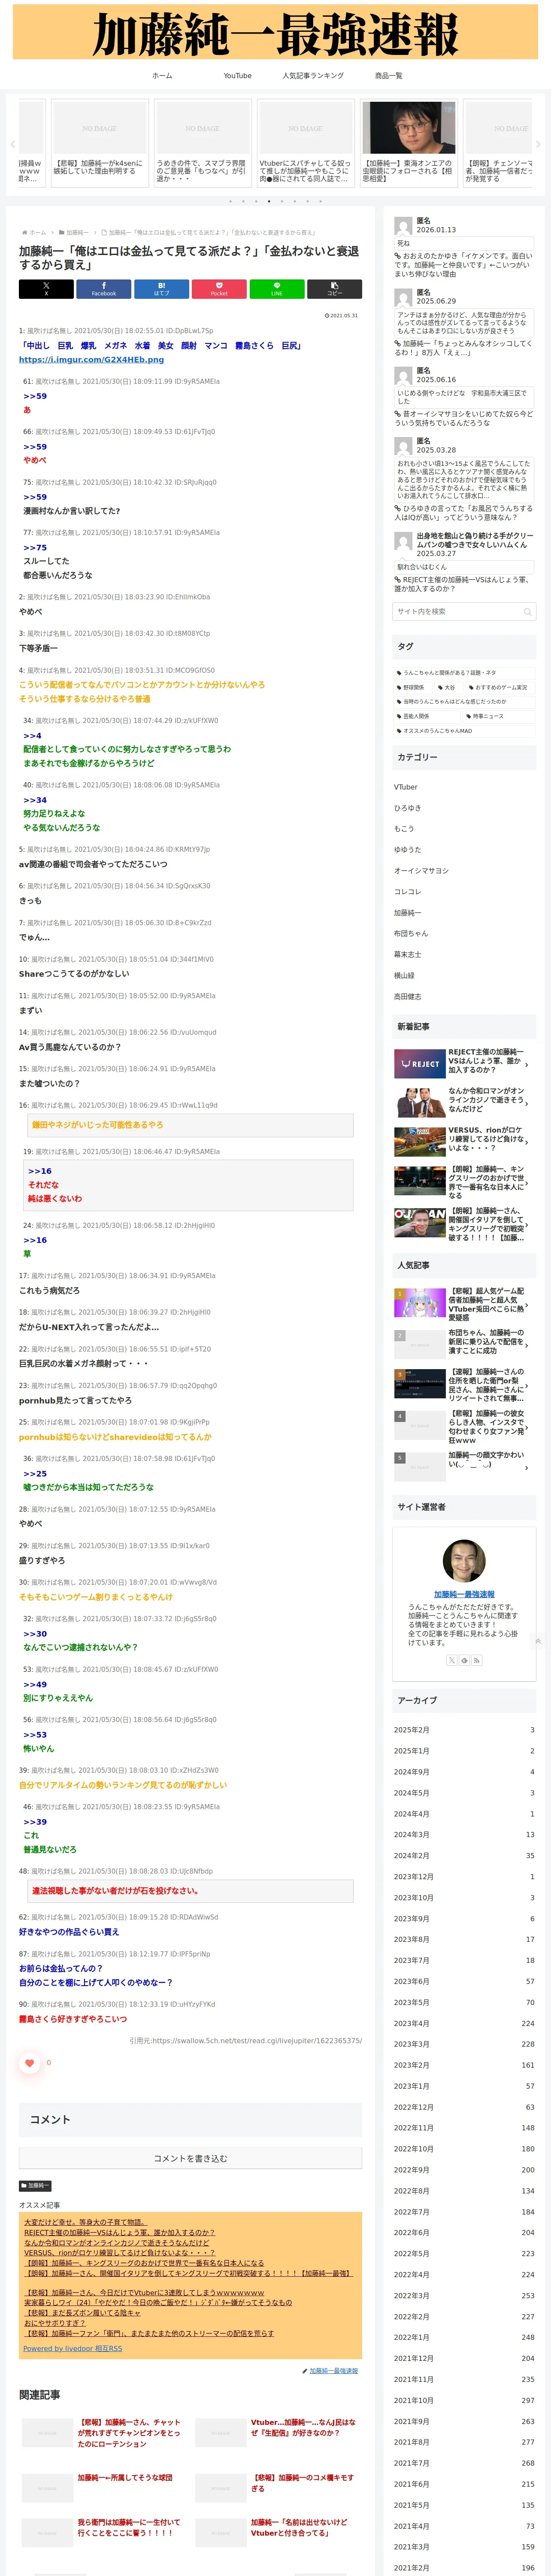
Task: Open the ホーム menu item
Action: 162,76
